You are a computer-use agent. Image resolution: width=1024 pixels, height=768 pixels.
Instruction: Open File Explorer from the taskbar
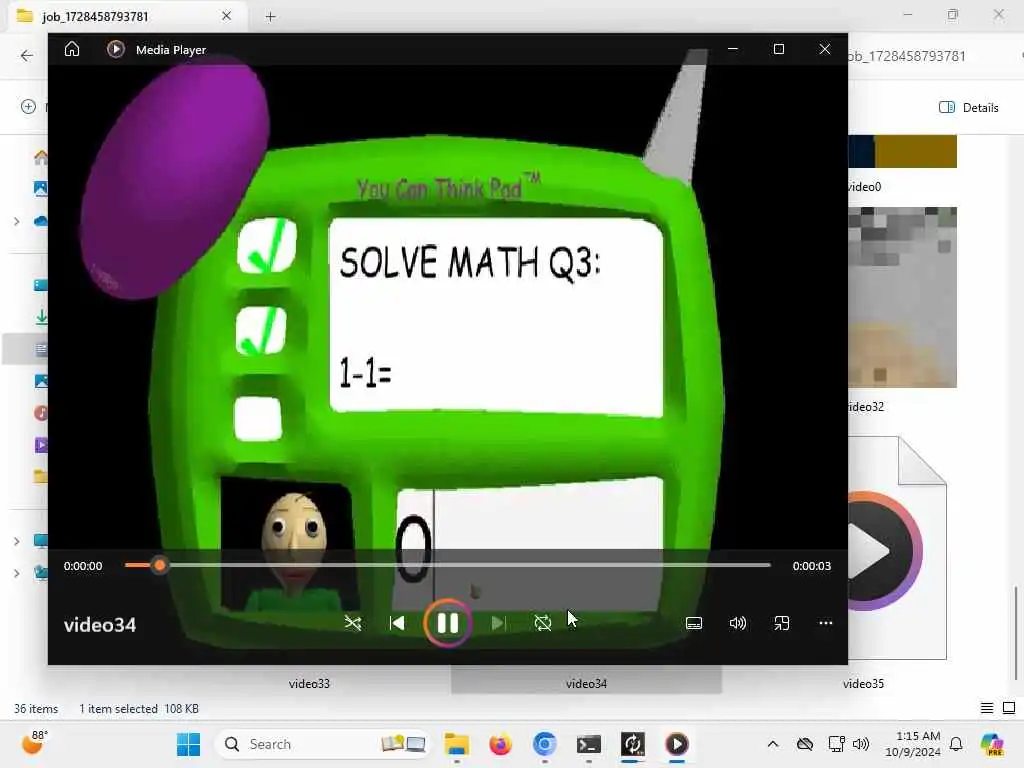456,744
